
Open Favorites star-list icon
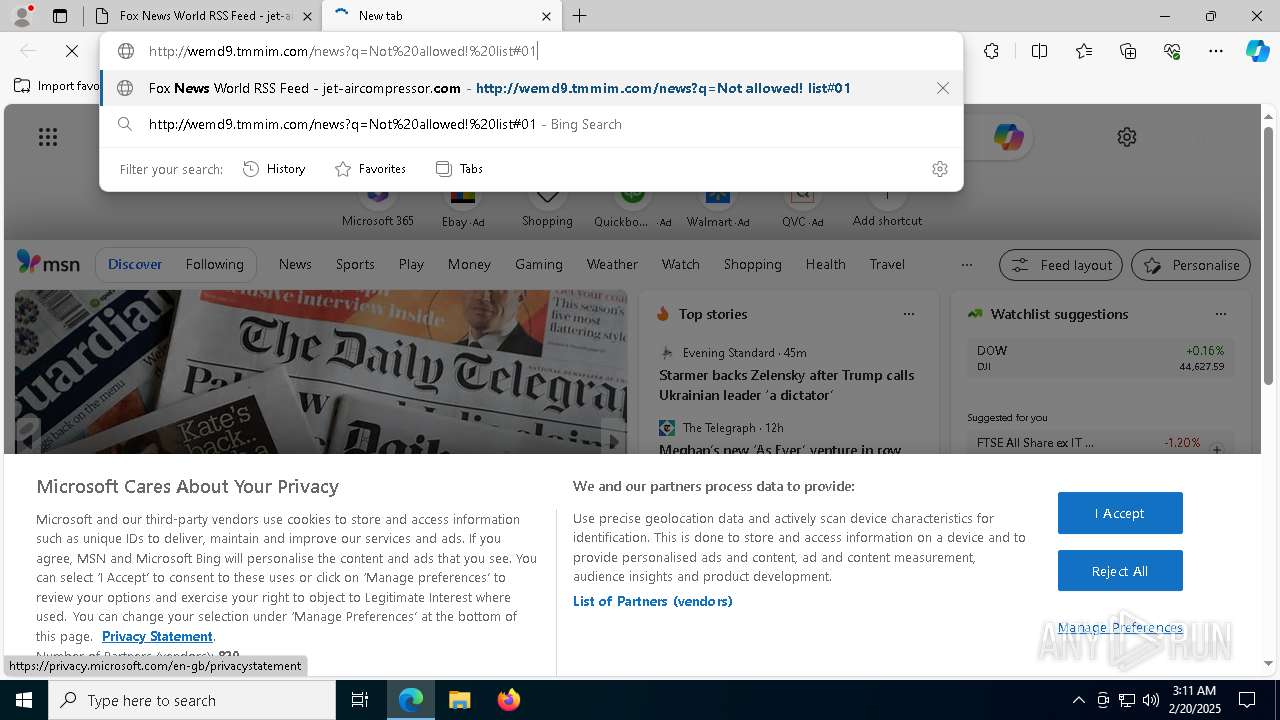point(1084,51)
